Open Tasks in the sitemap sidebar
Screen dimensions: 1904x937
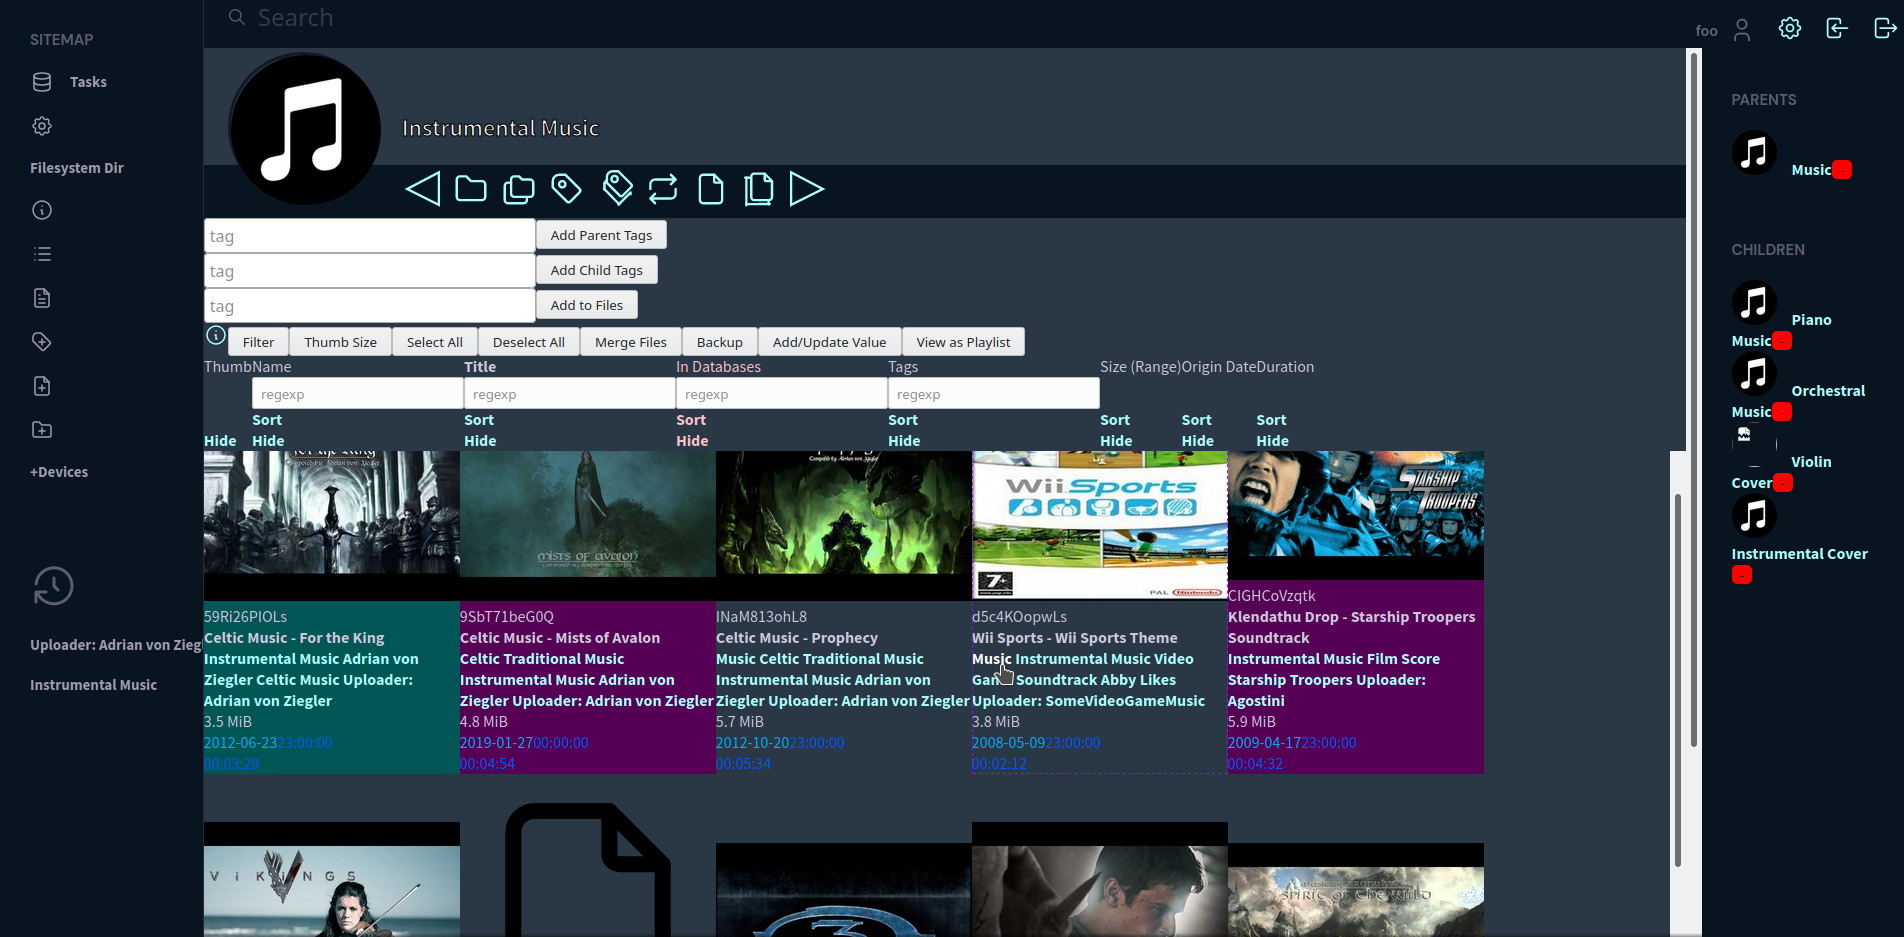tap(88, 82)
